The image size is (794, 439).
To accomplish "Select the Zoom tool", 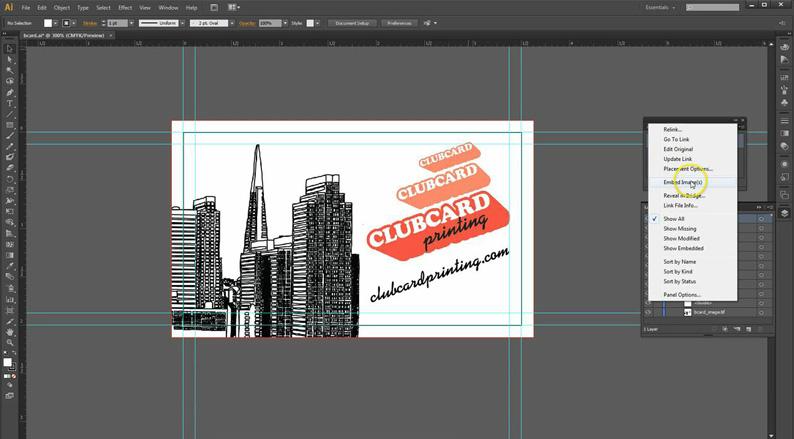I will click(10, 343).
